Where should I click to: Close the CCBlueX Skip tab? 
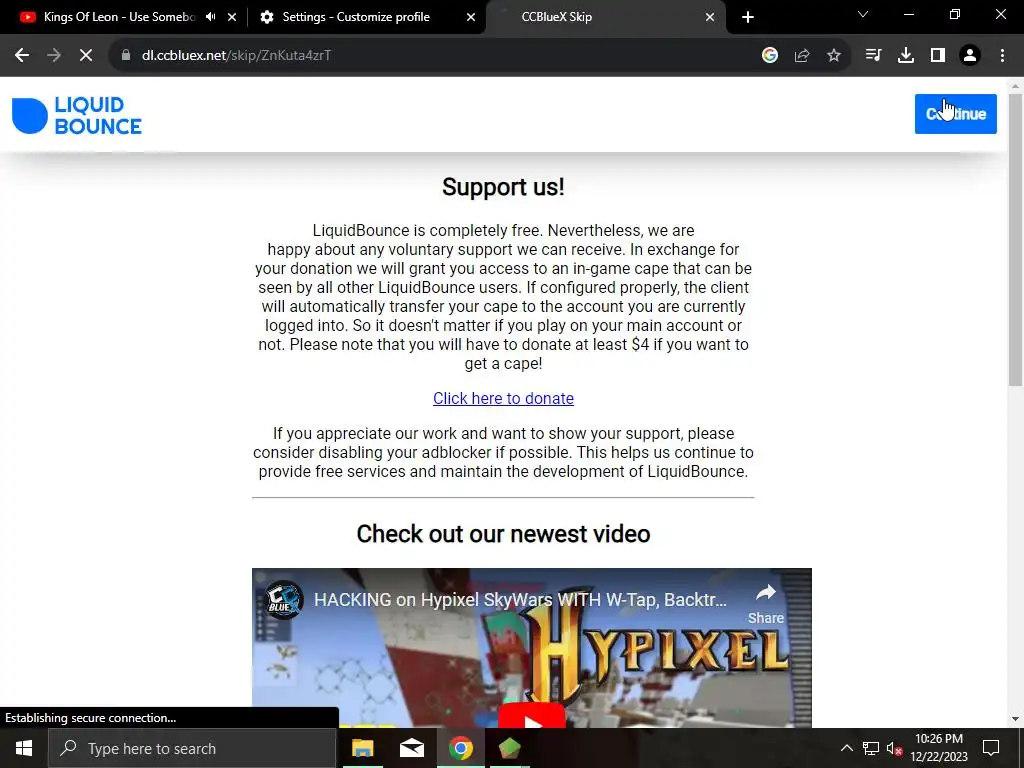tap(710, 18)
